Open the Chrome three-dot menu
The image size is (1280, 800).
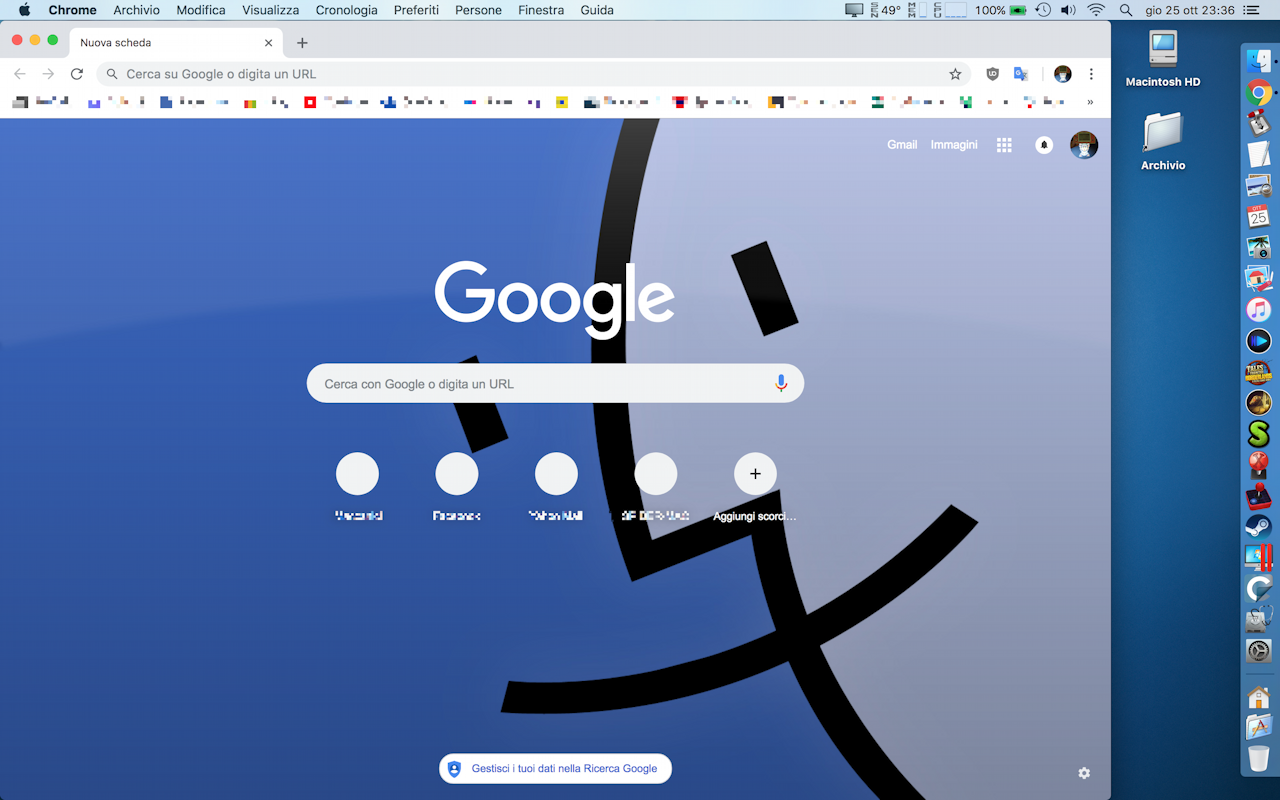1091,74
